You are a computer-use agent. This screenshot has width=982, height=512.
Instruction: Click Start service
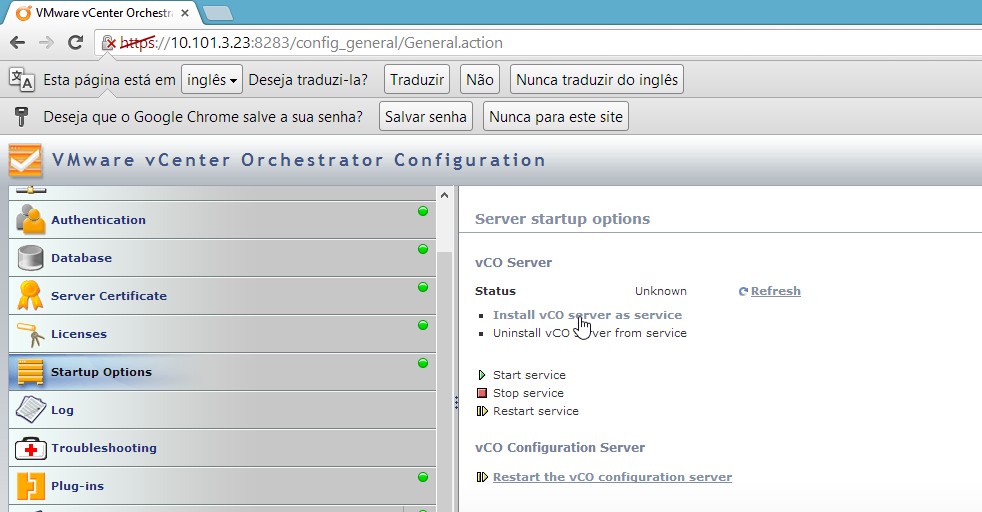528,375
